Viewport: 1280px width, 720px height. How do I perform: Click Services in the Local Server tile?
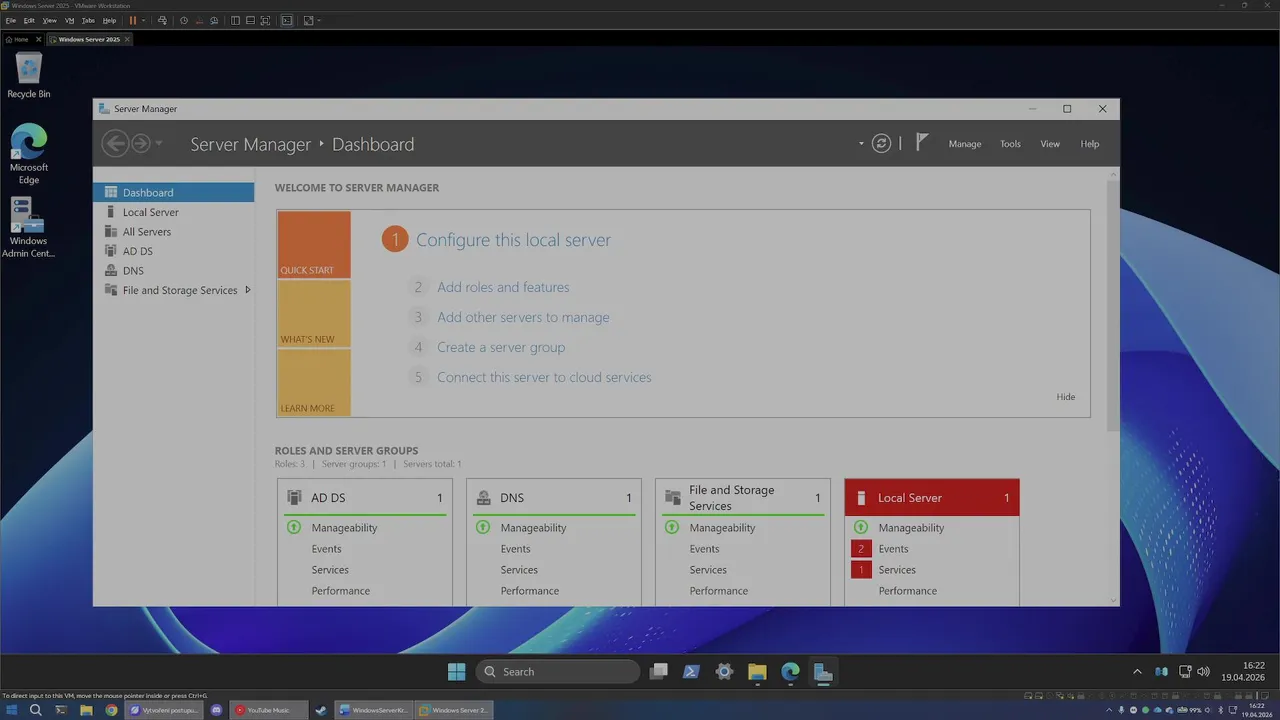coord(897,570)
